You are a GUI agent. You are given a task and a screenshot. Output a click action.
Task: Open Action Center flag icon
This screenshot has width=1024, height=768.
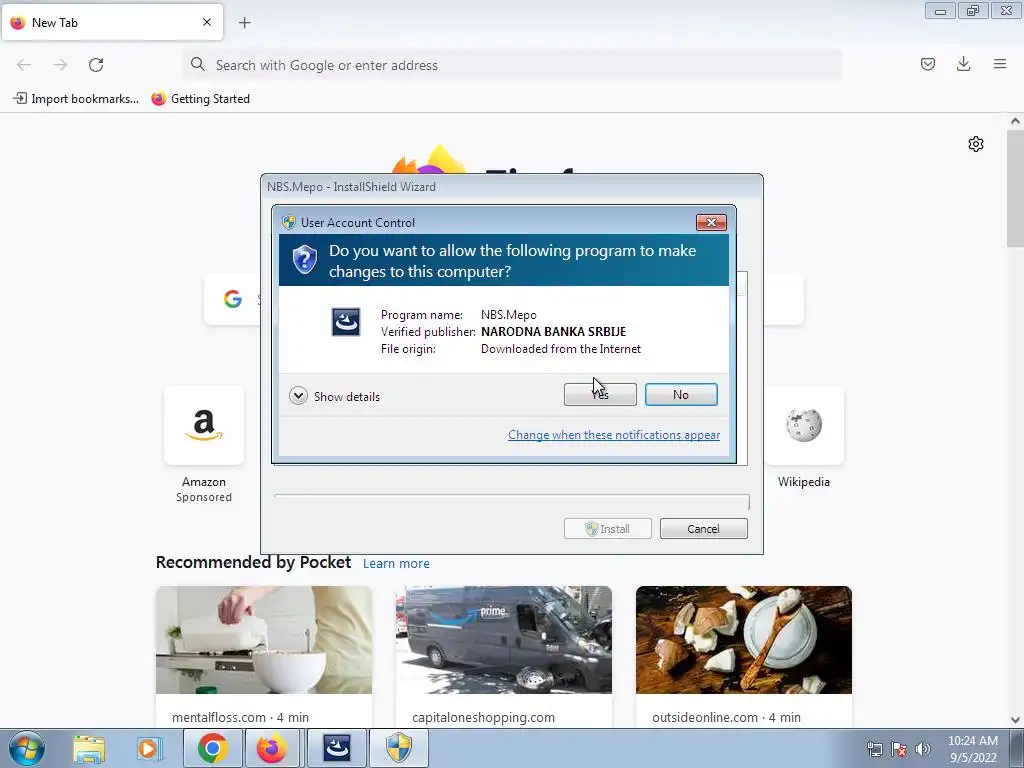pos(899,749)
